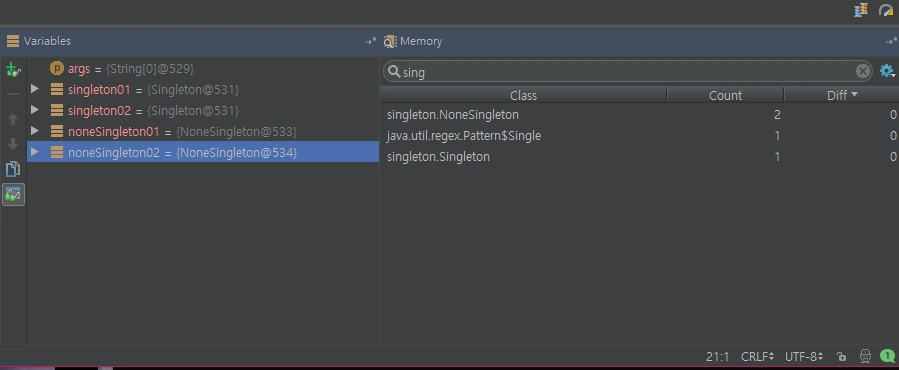The width and height of the screenshot is (899, 370).
Task: Hide the Variables panel with its arrow
Action: click(370, 41)
